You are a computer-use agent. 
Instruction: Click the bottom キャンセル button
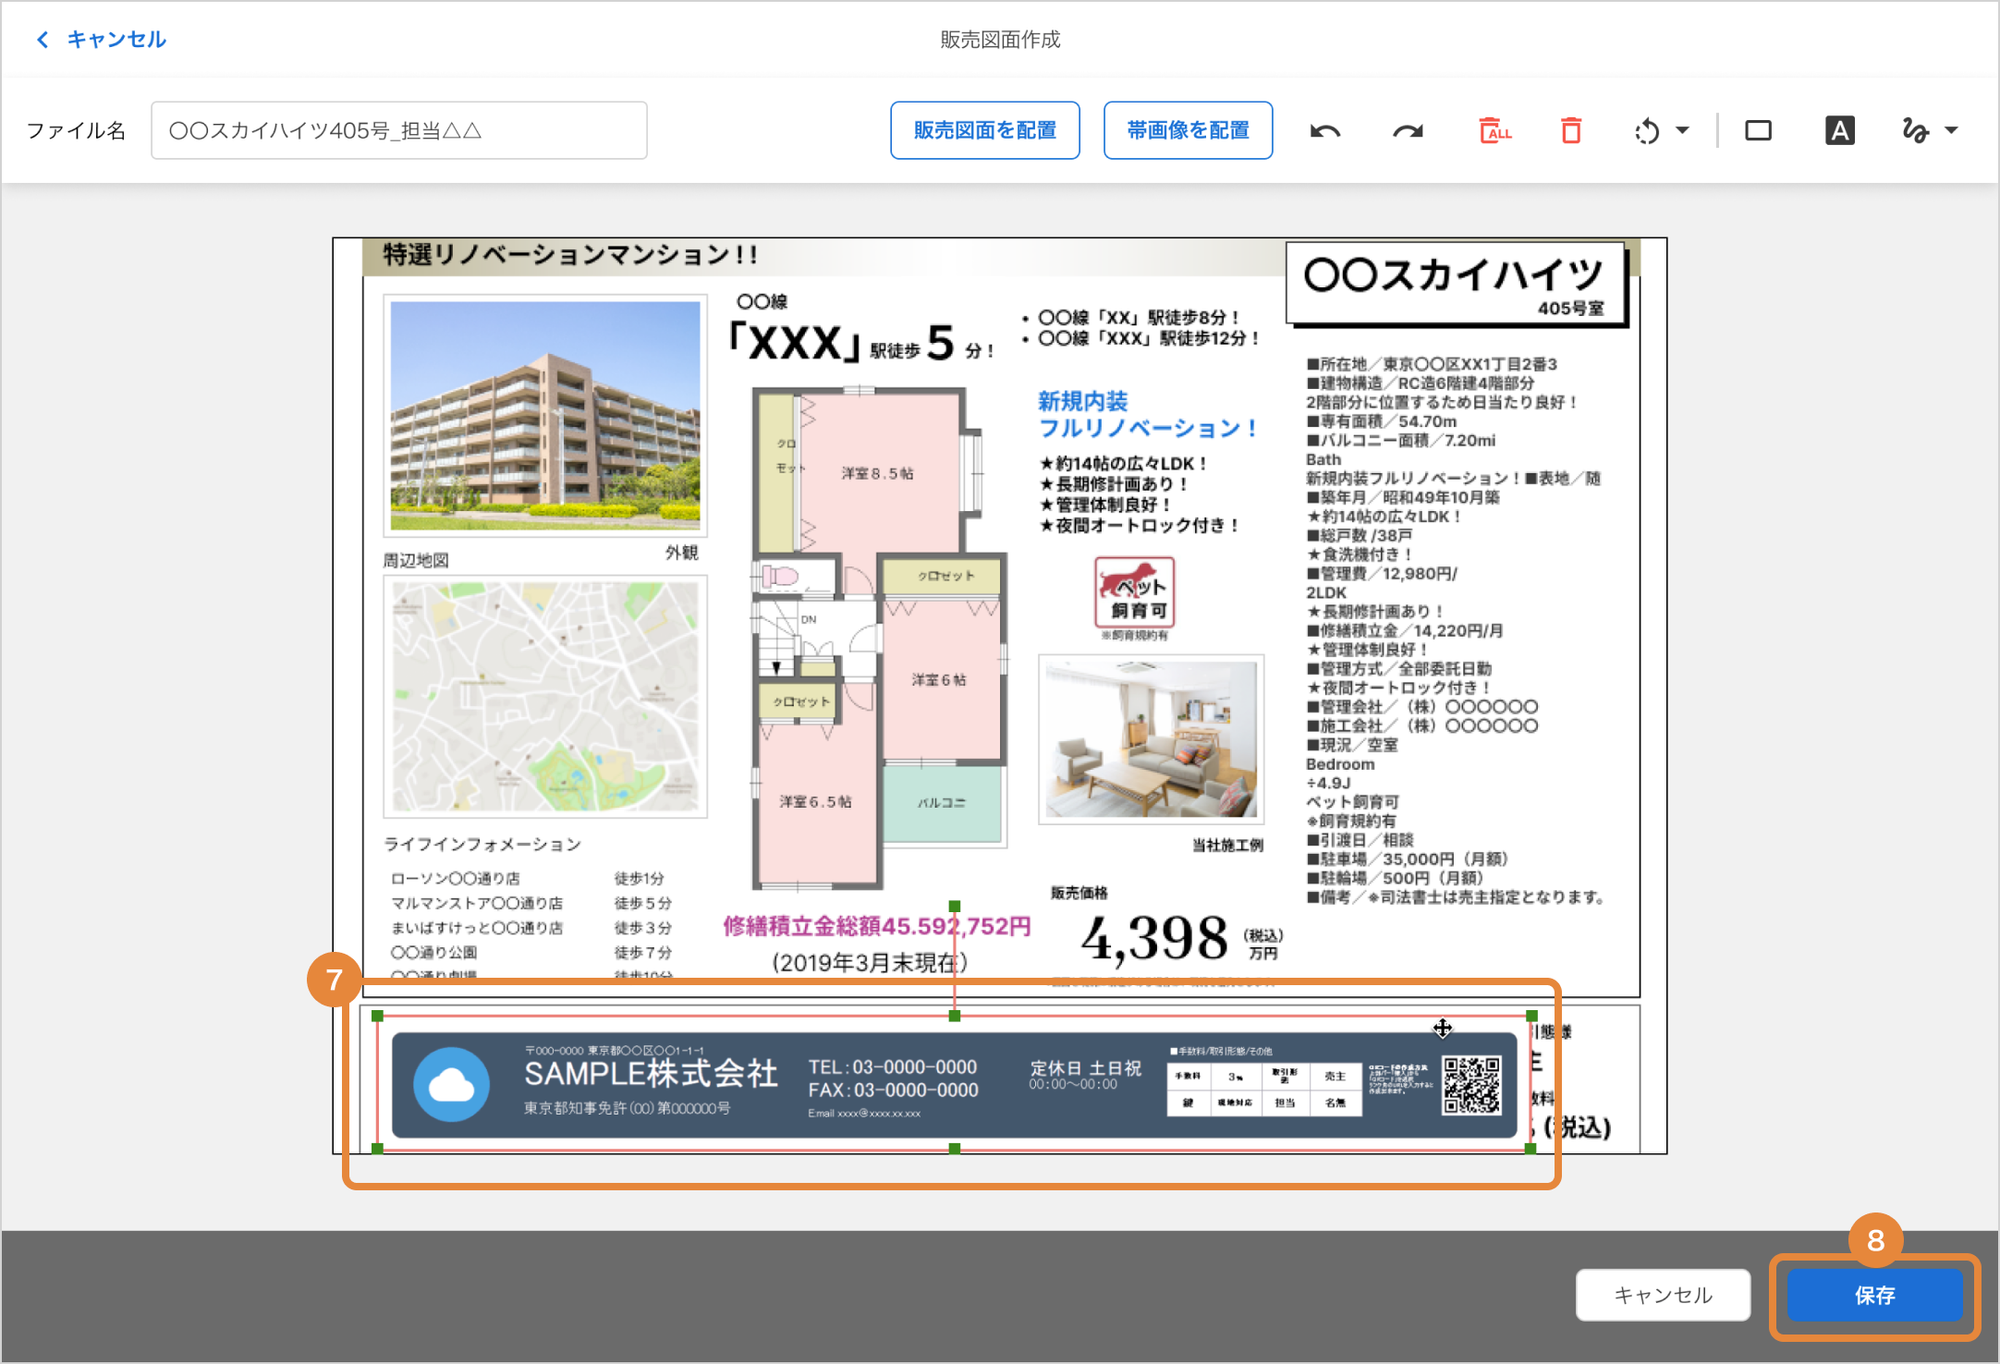(x=1663, y=1295)
